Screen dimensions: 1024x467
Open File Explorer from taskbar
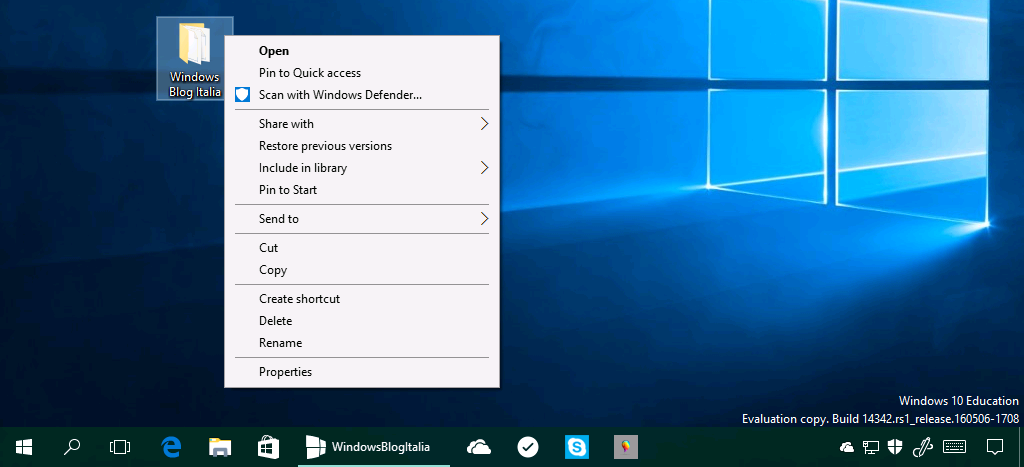click(x=219, y=447)
